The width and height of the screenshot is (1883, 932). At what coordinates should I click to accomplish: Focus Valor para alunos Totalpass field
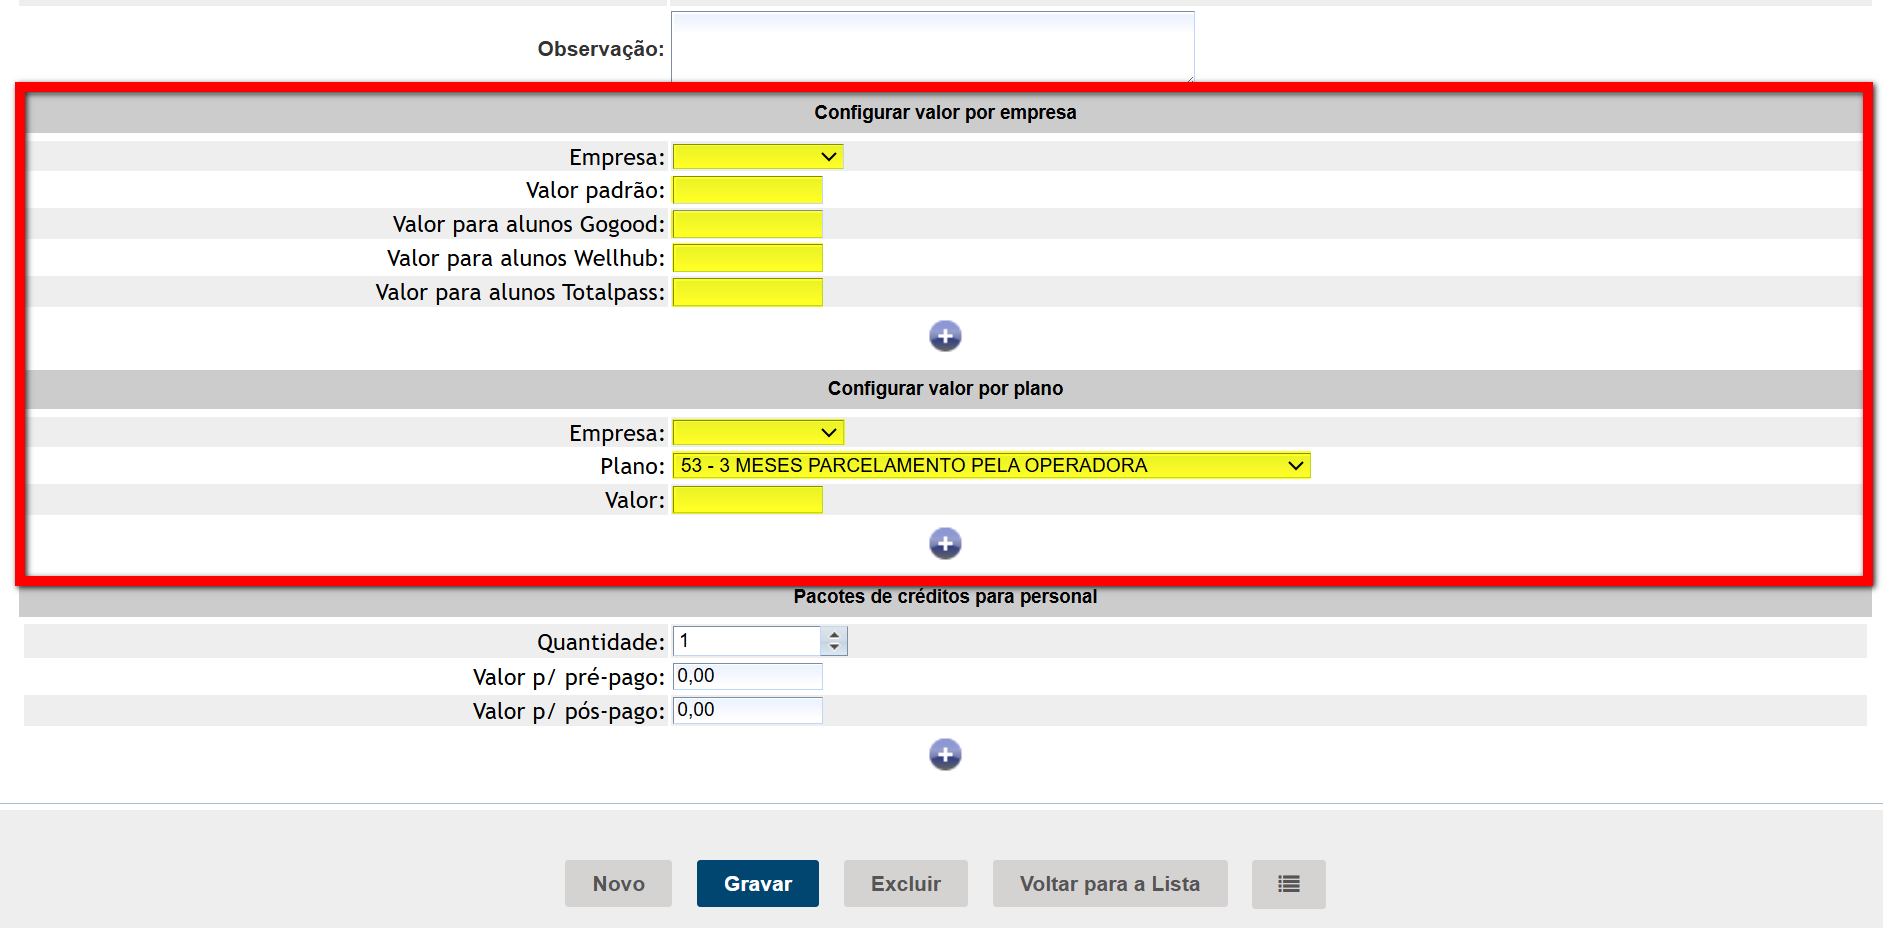tap(747, 292)
